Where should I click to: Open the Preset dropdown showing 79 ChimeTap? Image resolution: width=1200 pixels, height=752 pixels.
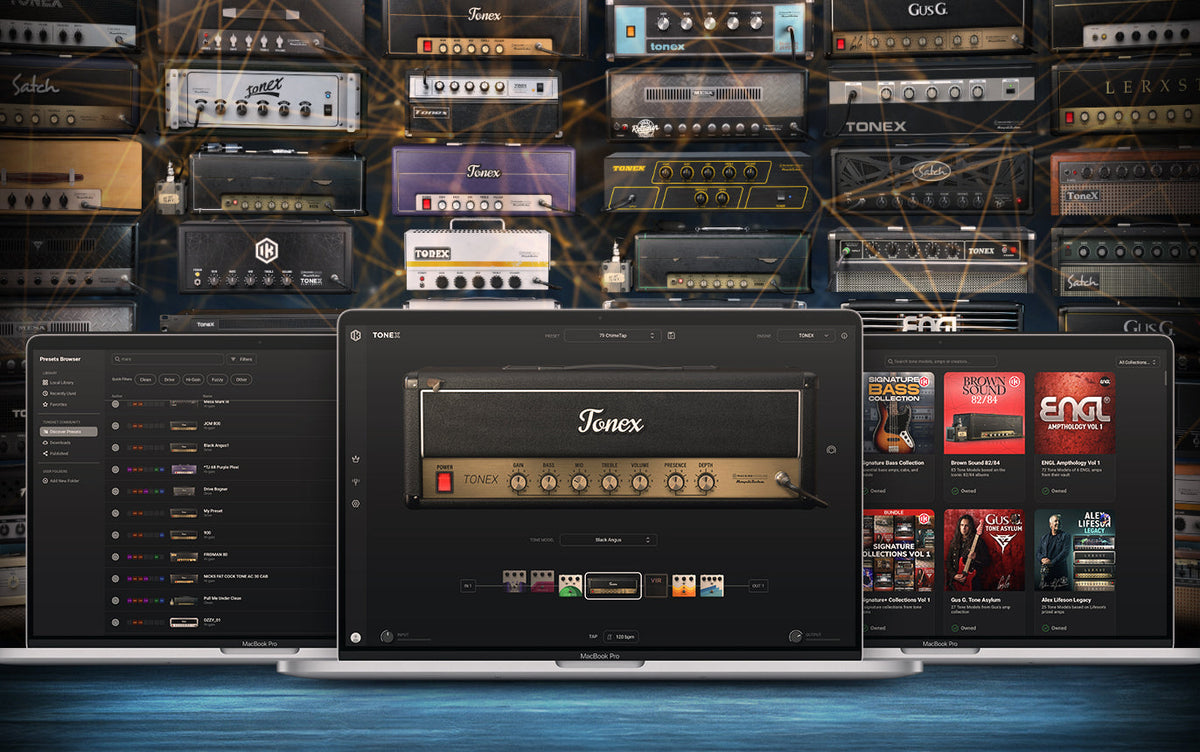pyautogui.click(x=612, y=336)
